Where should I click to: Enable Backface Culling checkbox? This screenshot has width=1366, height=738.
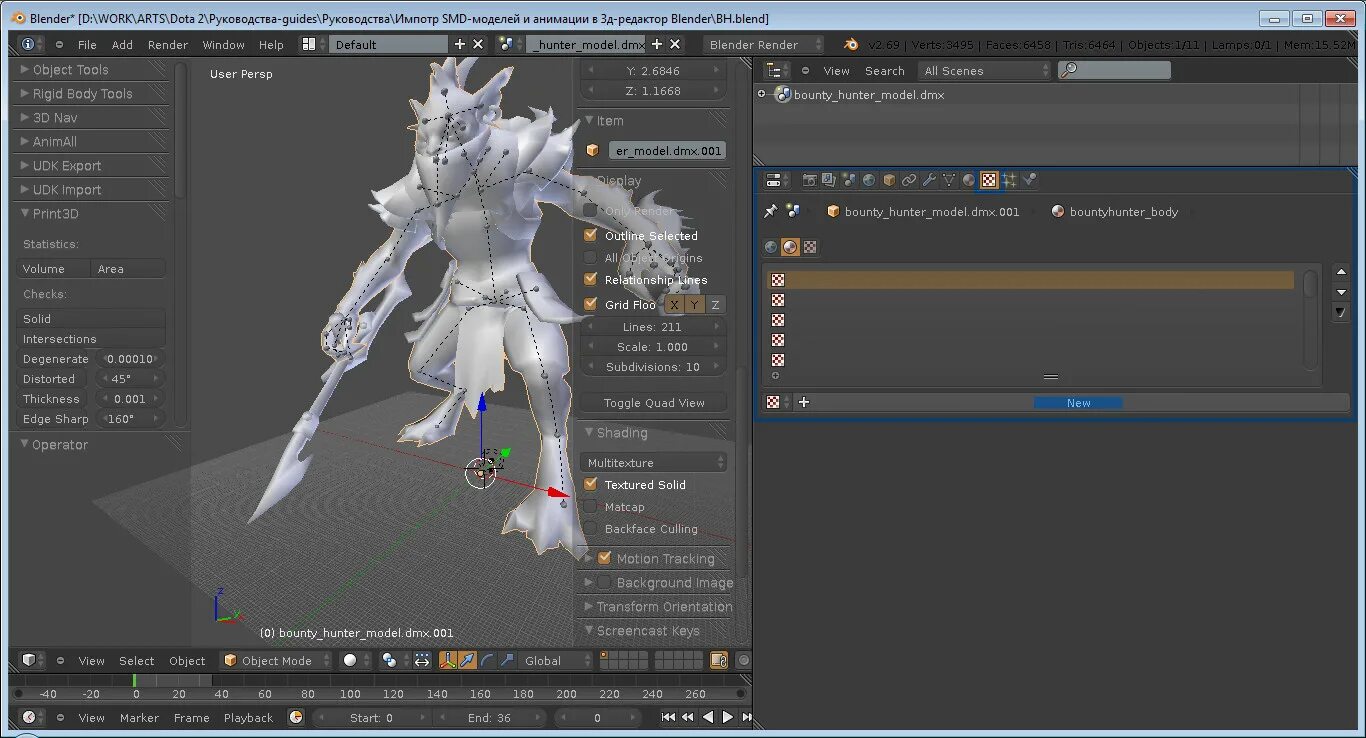click(x=590, y=529)
